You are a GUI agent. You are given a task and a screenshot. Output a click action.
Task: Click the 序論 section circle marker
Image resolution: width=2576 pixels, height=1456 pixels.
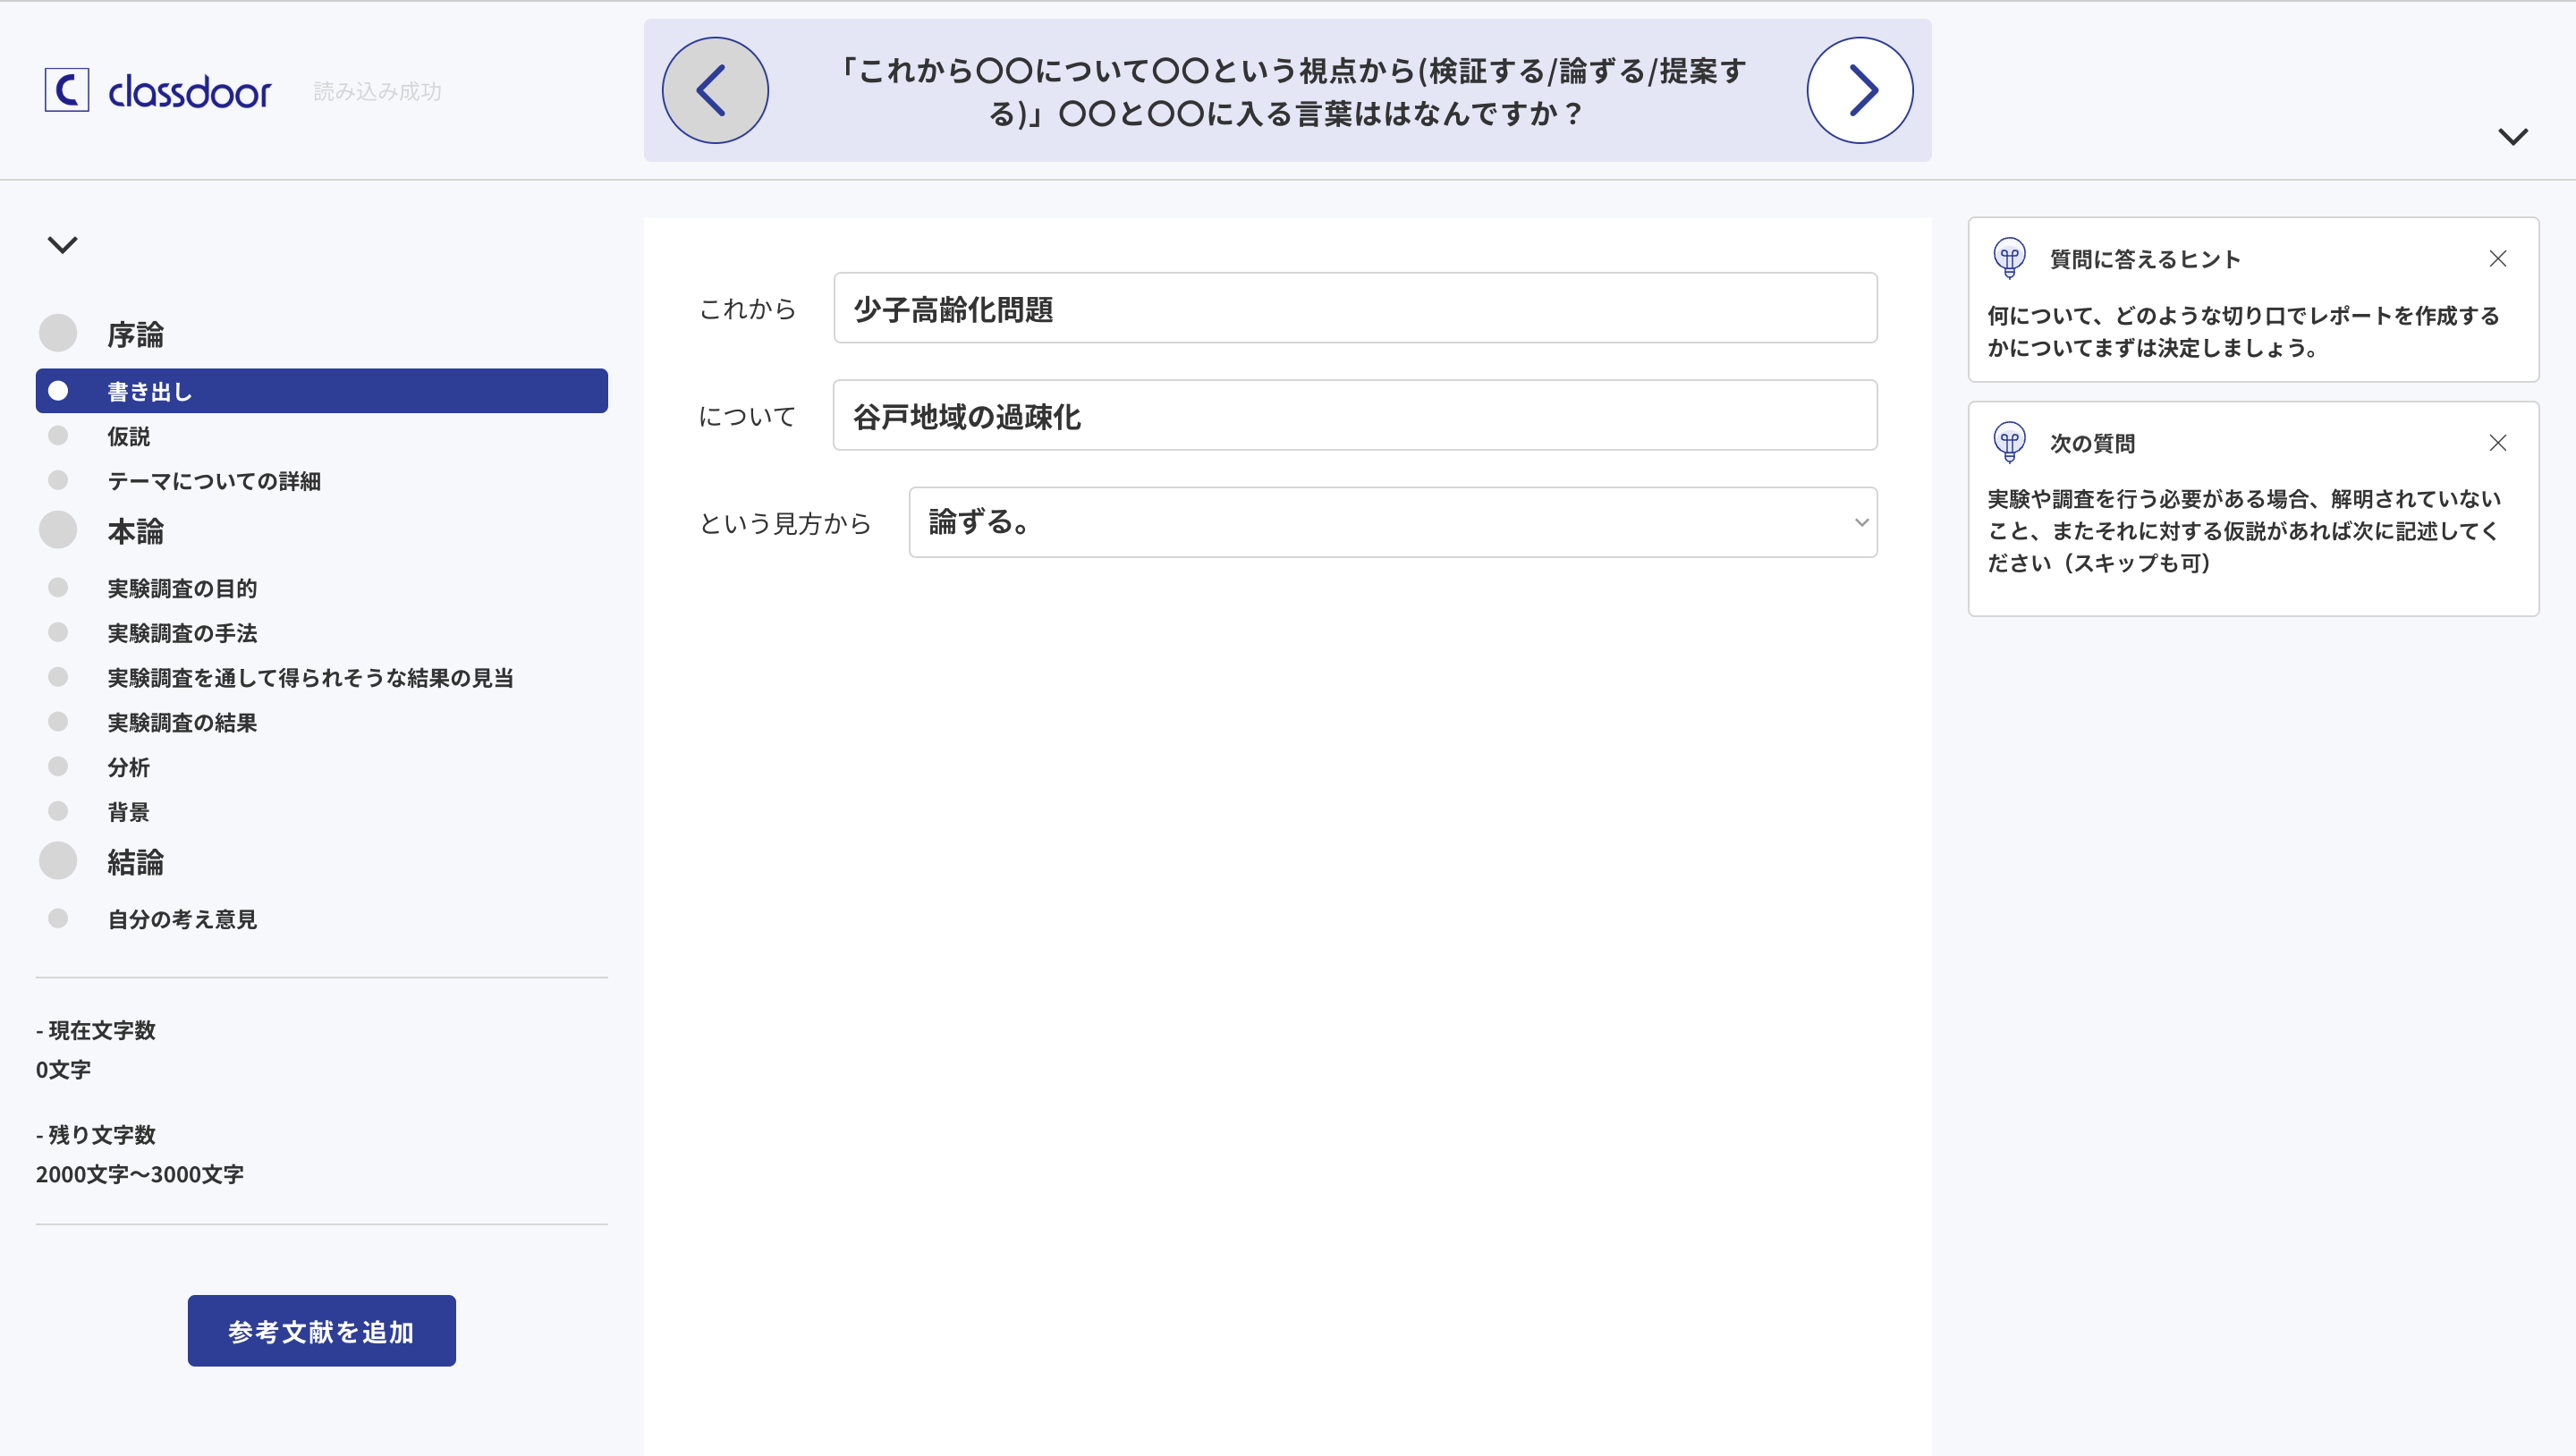(58, 333)
